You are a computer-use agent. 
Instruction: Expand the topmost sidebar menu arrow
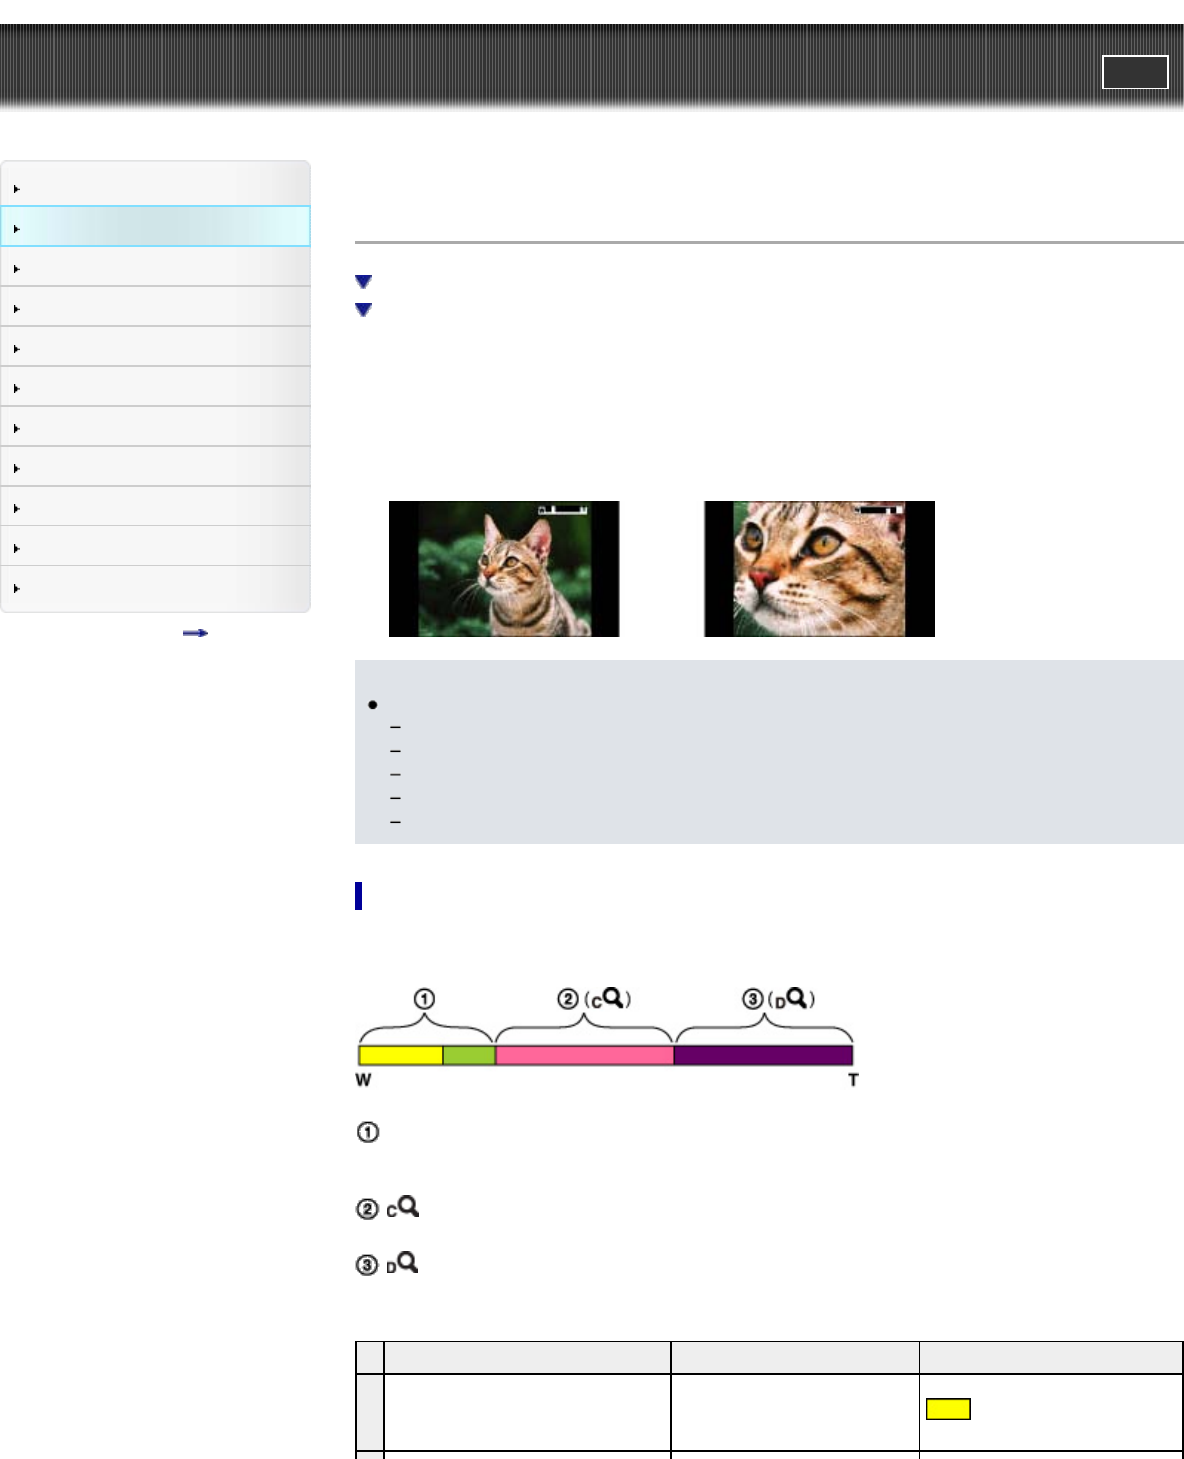point(17,188)
